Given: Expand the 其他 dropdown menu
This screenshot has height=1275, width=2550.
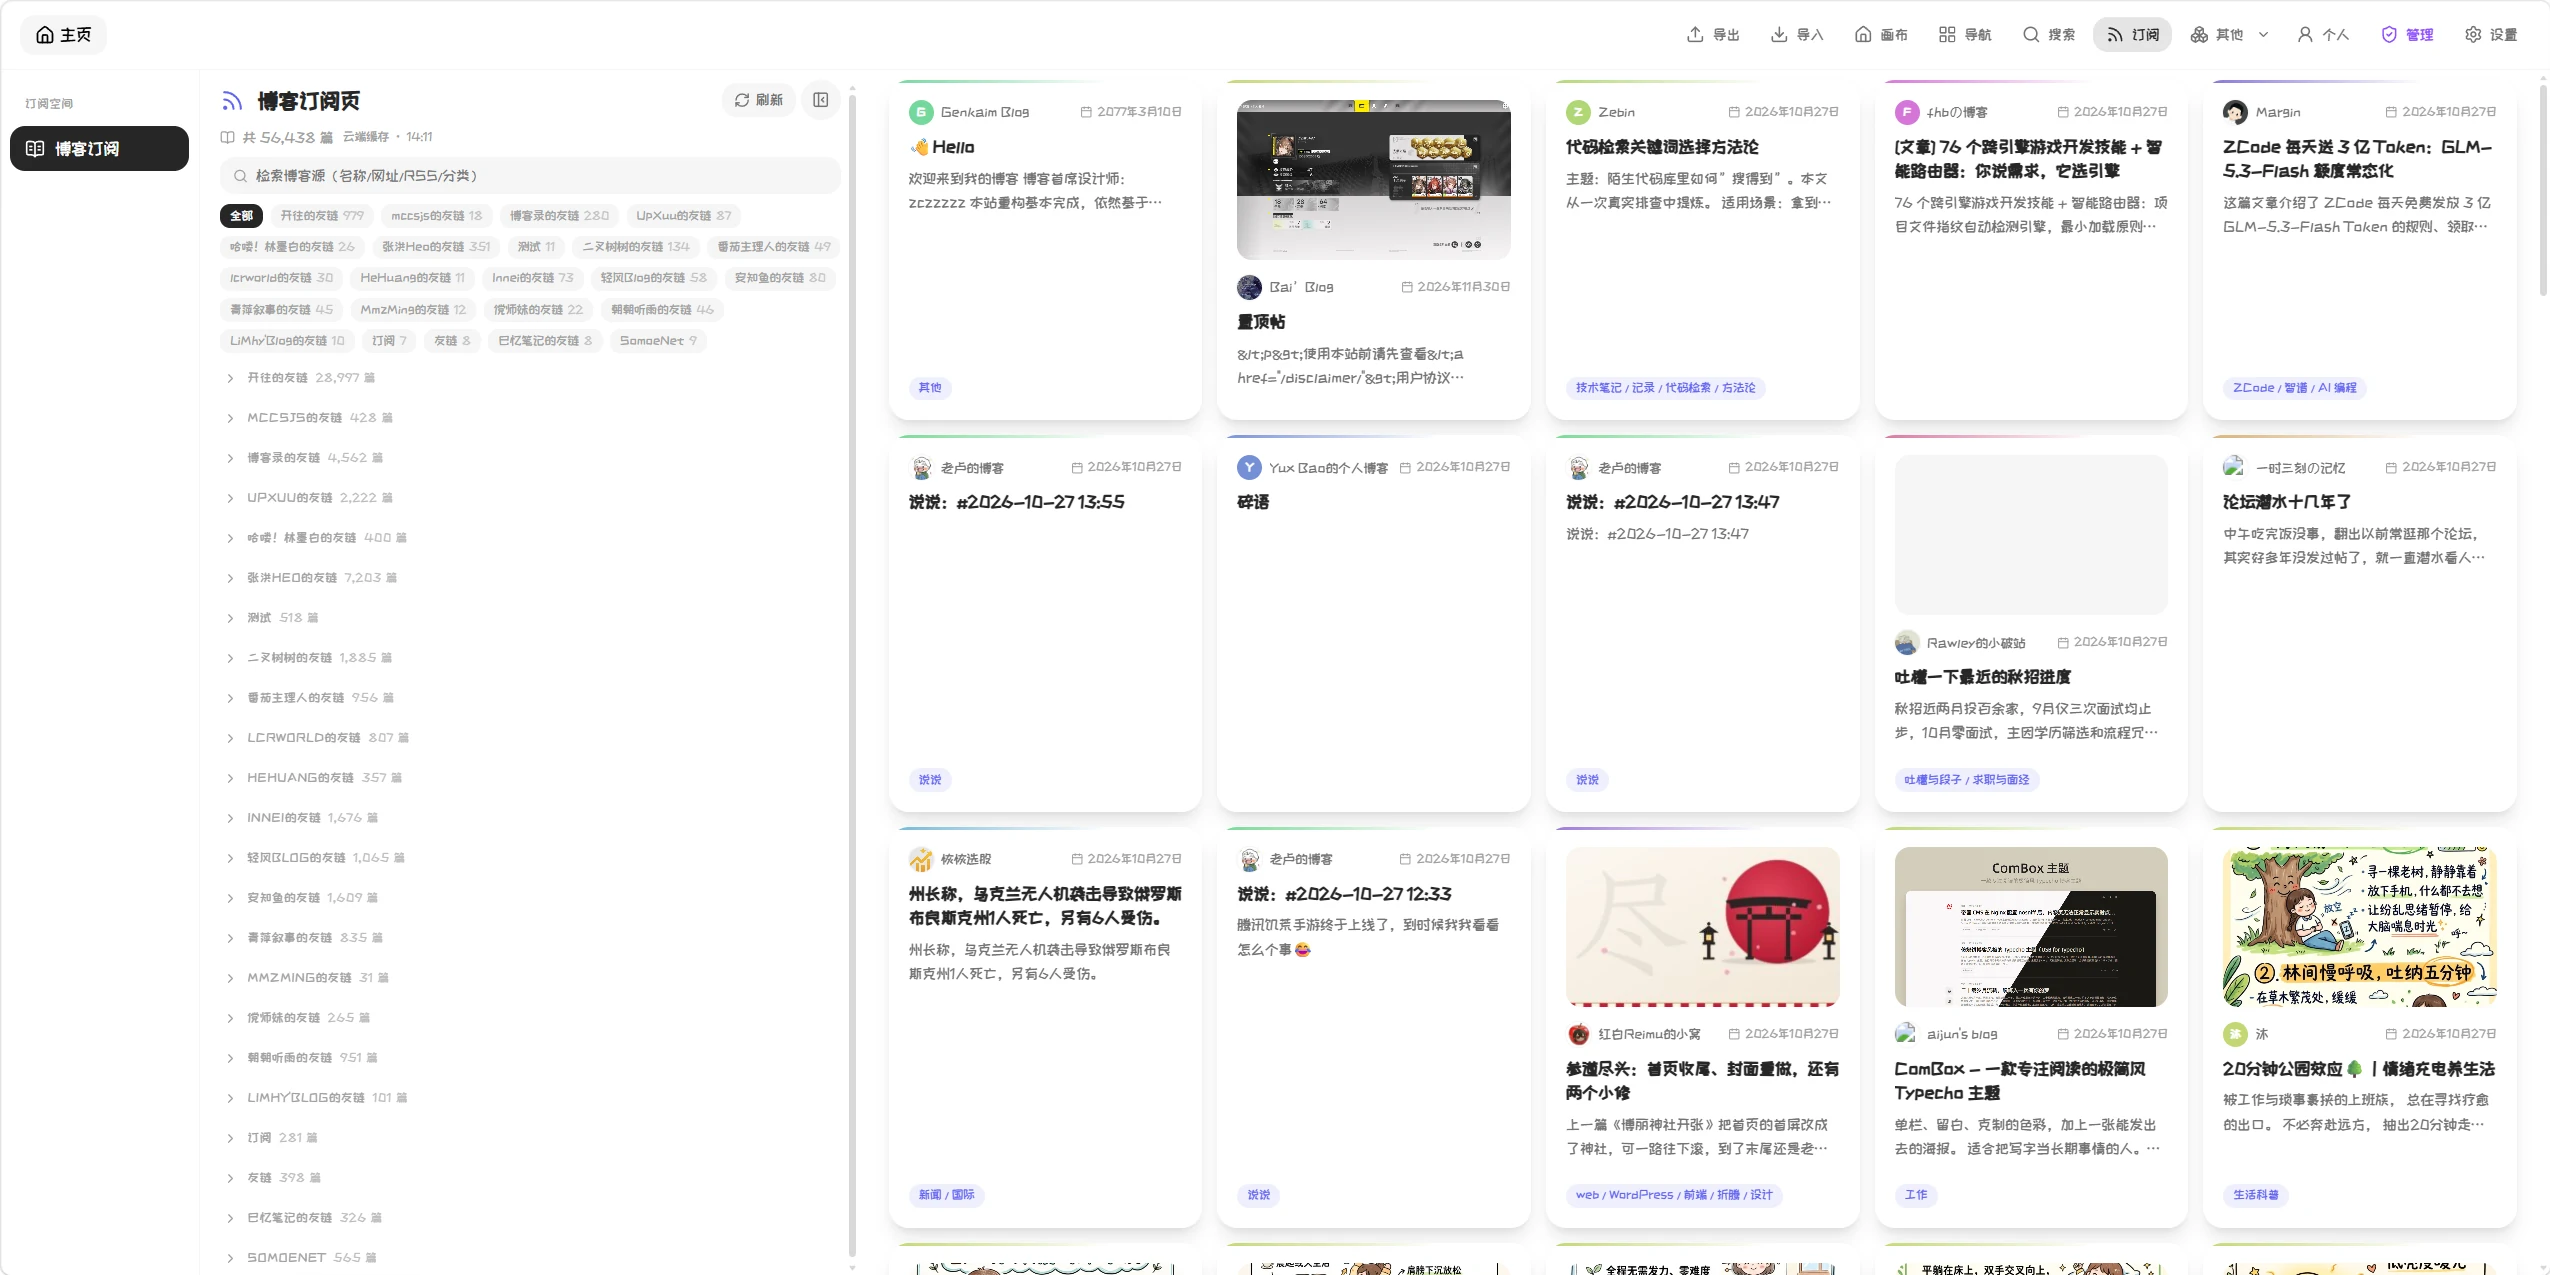Looking at the screenshot, I should 2229,35.
